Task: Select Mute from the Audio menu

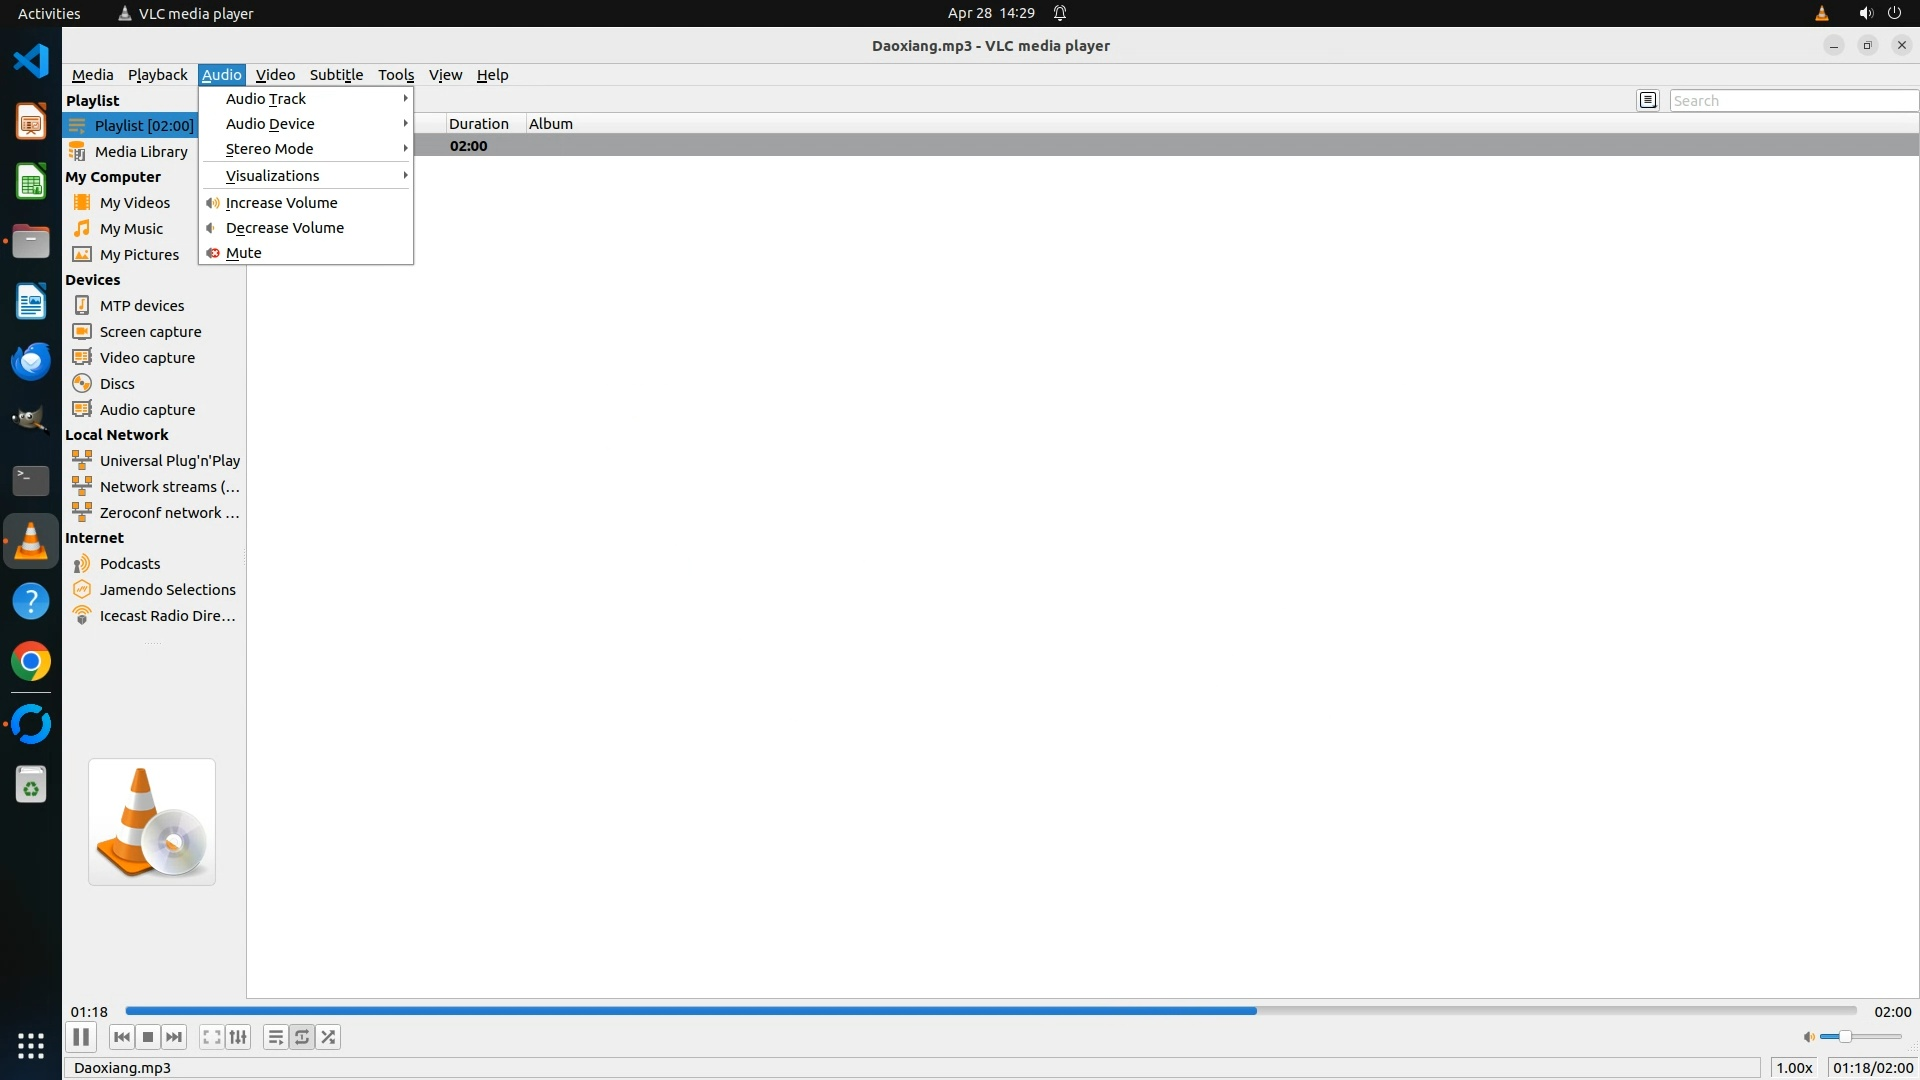Action: tap(244, 253)
